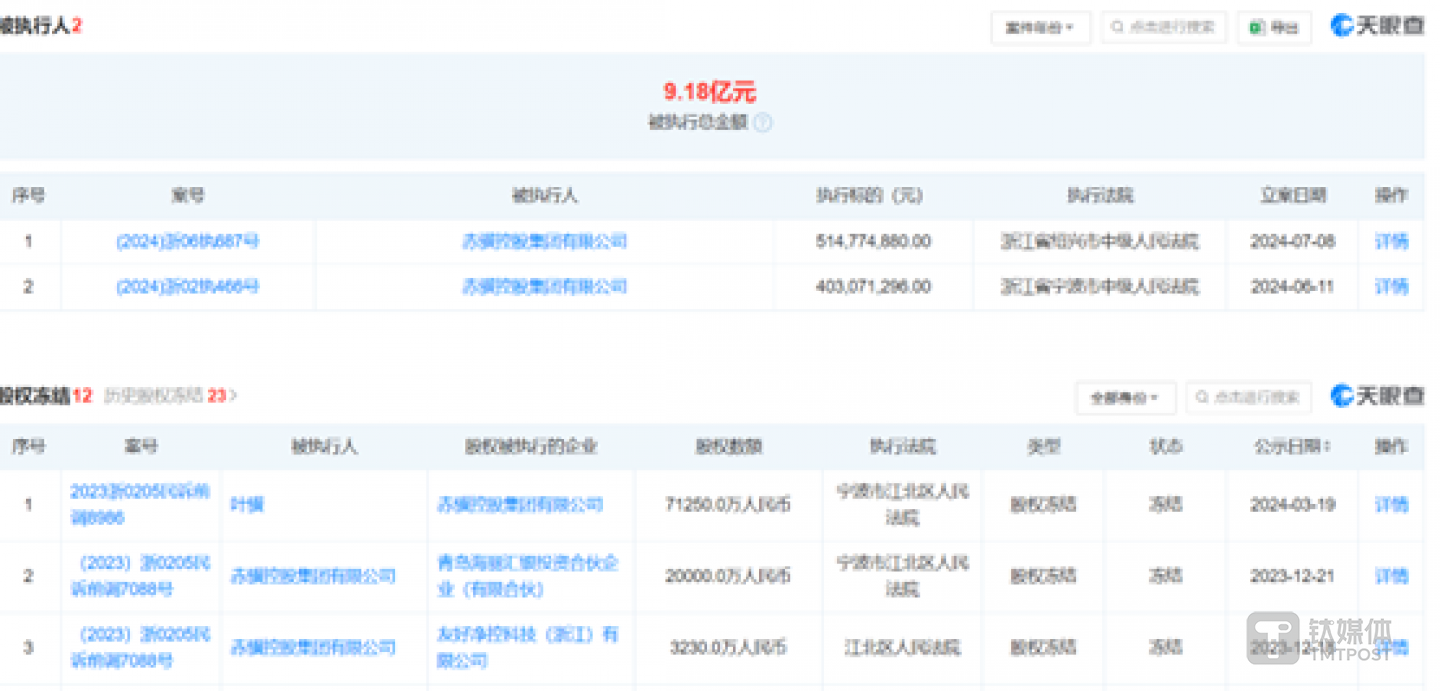Click the 叶骥 person link in freeze row 1
Screen dimensions: 1440x691
[247, 505]
